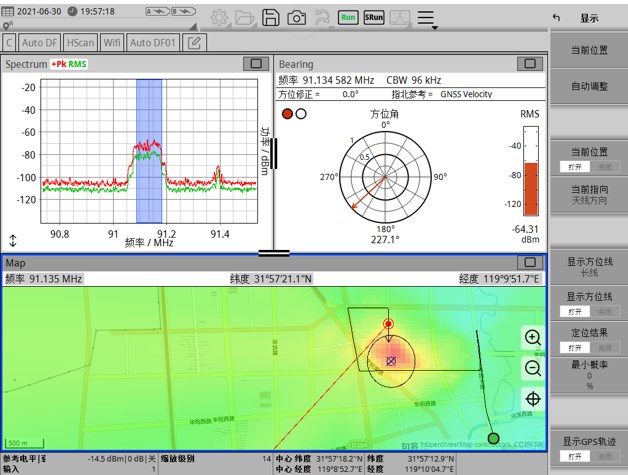Viewport: 628px width, 475px height.
Task: Center map with the crosshair icon
Action: [x=533, y=398]
